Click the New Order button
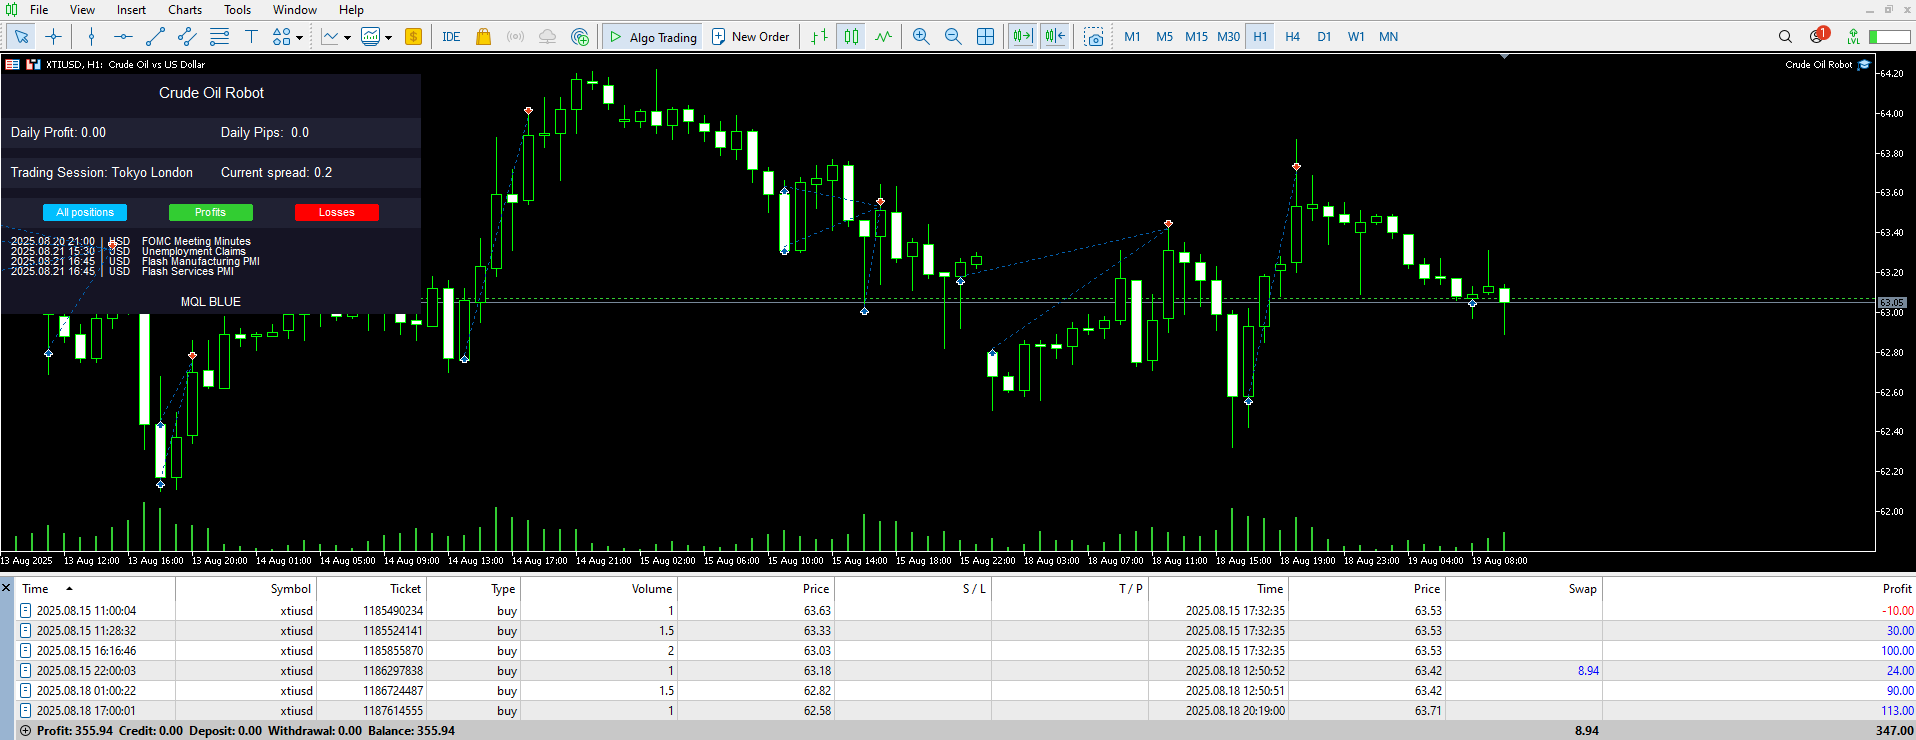The width and height of the screenshot is (1916, 740). tap(750, 37)
